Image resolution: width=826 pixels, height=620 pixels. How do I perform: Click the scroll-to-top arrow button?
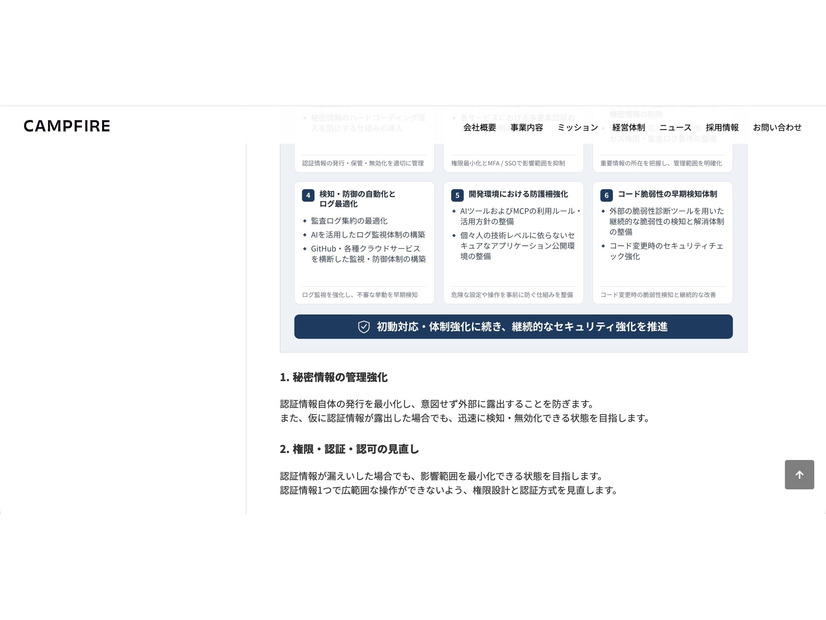click(x=799, y=475)
